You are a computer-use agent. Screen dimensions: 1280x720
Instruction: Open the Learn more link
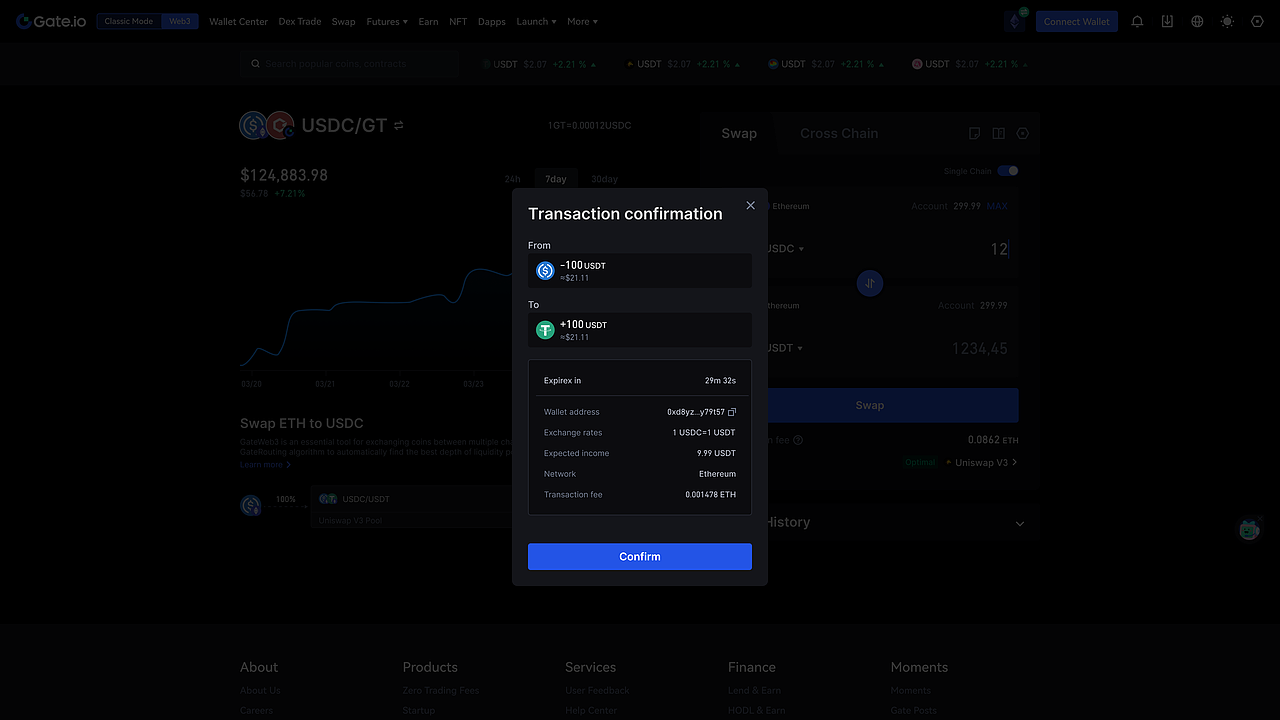(x=266, y=464)
